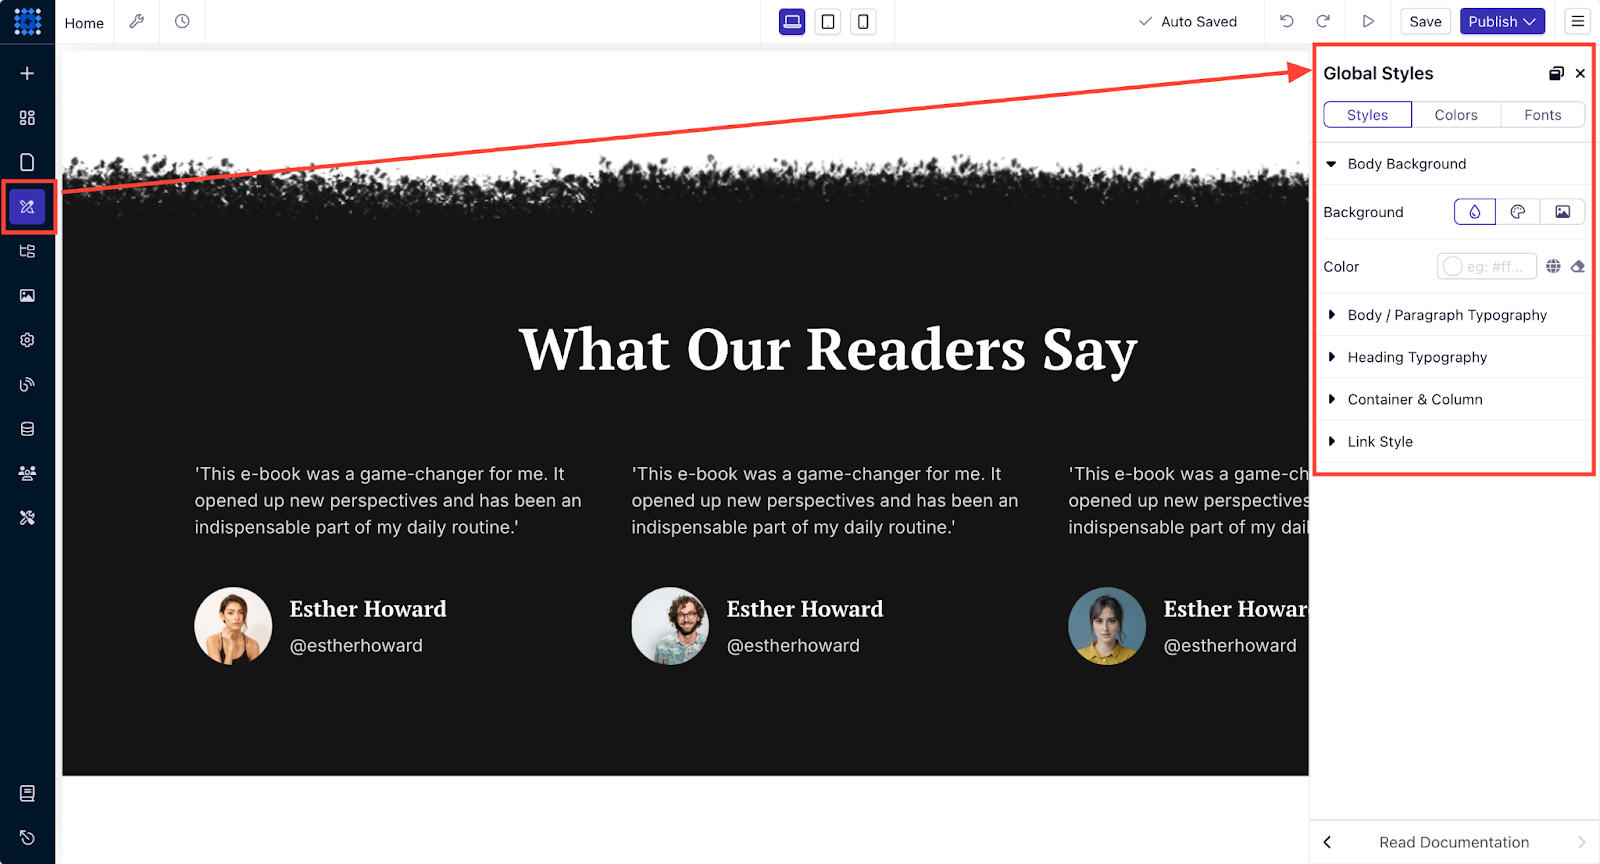Open the Read Documentation link
Viewport: 1600px width, 864px height.
[1454, 842]
